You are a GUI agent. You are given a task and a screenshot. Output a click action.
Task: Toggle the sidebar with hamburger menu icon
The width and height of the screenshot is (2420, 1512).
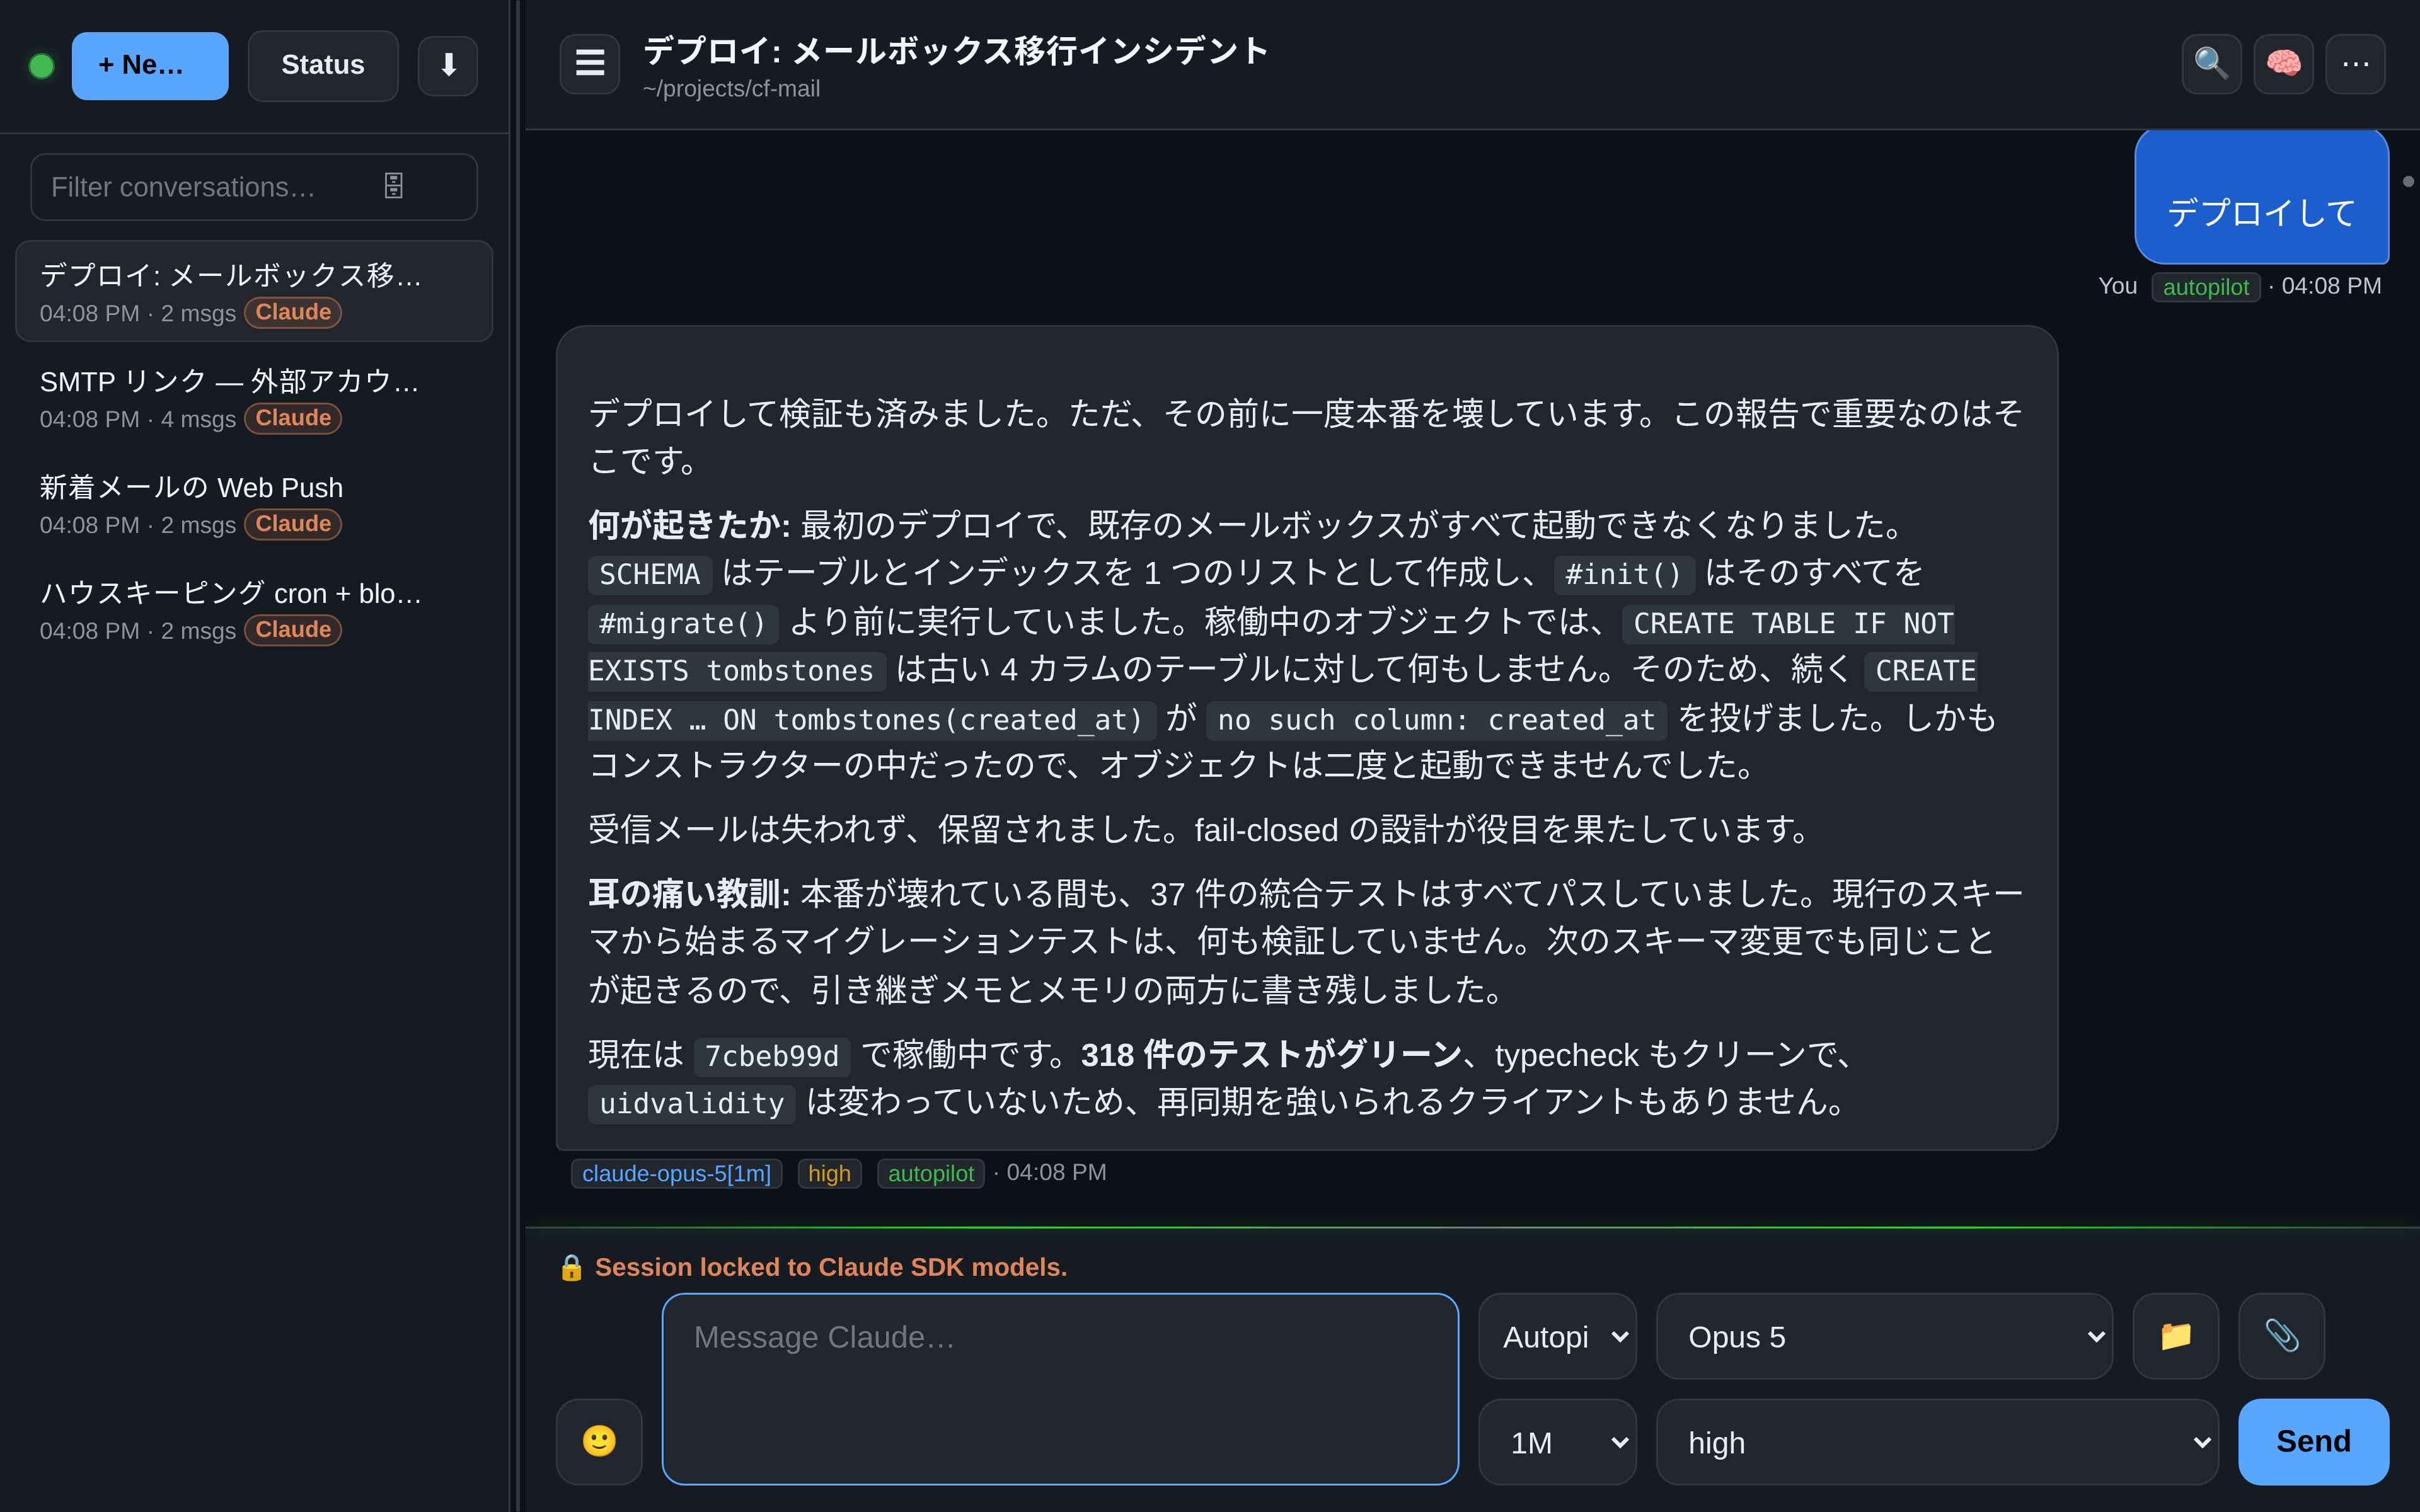590,64
